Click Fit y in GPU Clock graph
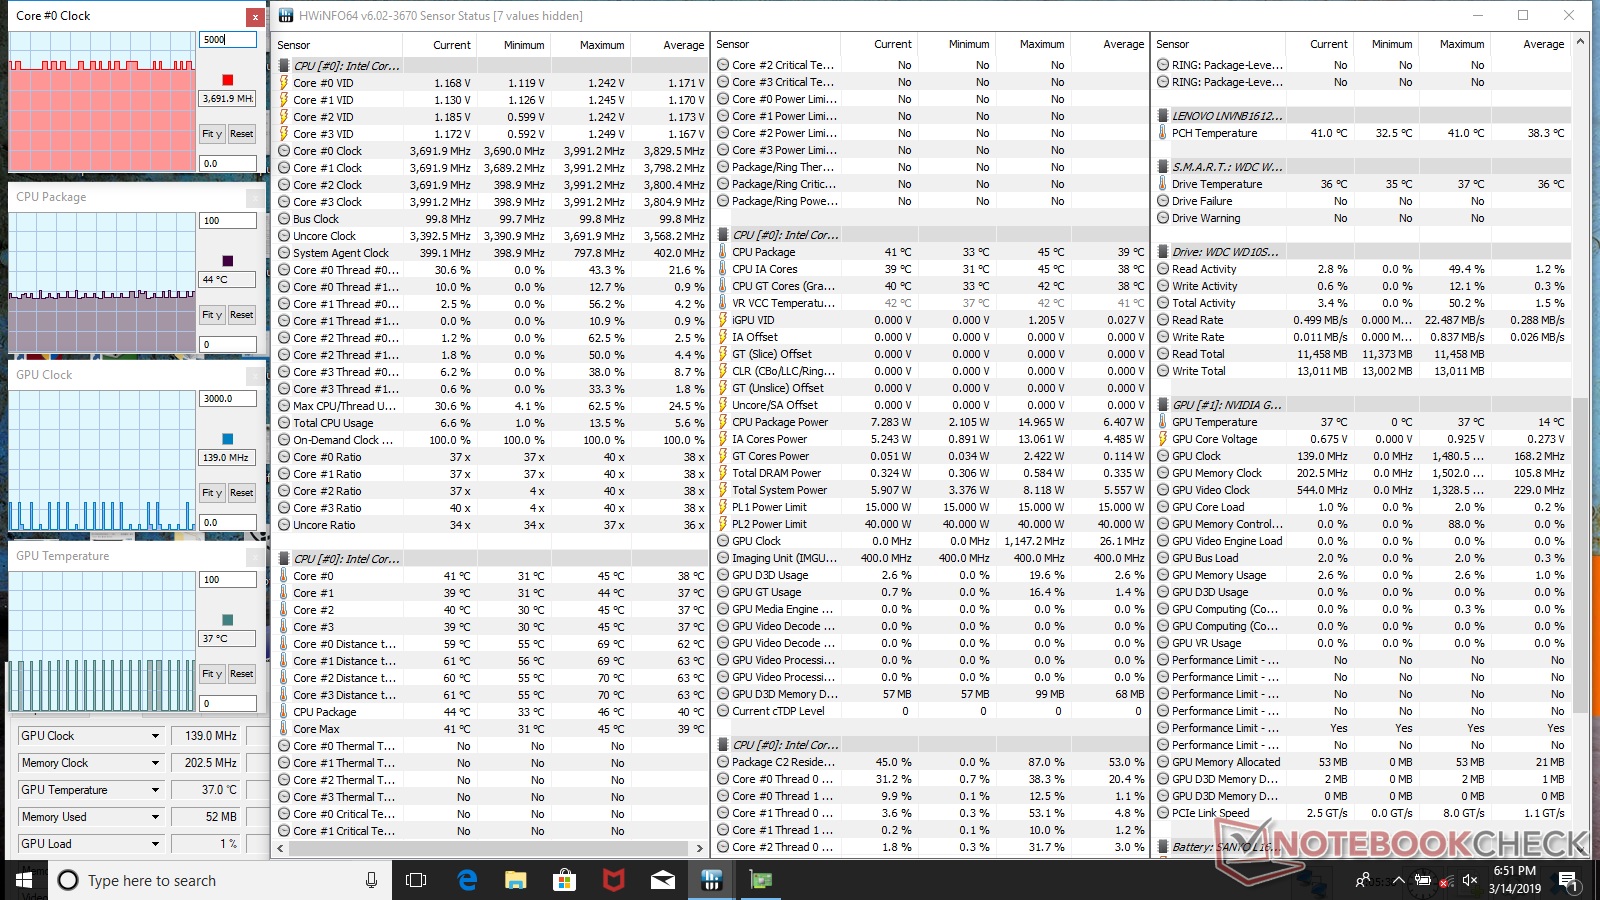The height and width of the screenshot is (900, 1600). [212, 493]
